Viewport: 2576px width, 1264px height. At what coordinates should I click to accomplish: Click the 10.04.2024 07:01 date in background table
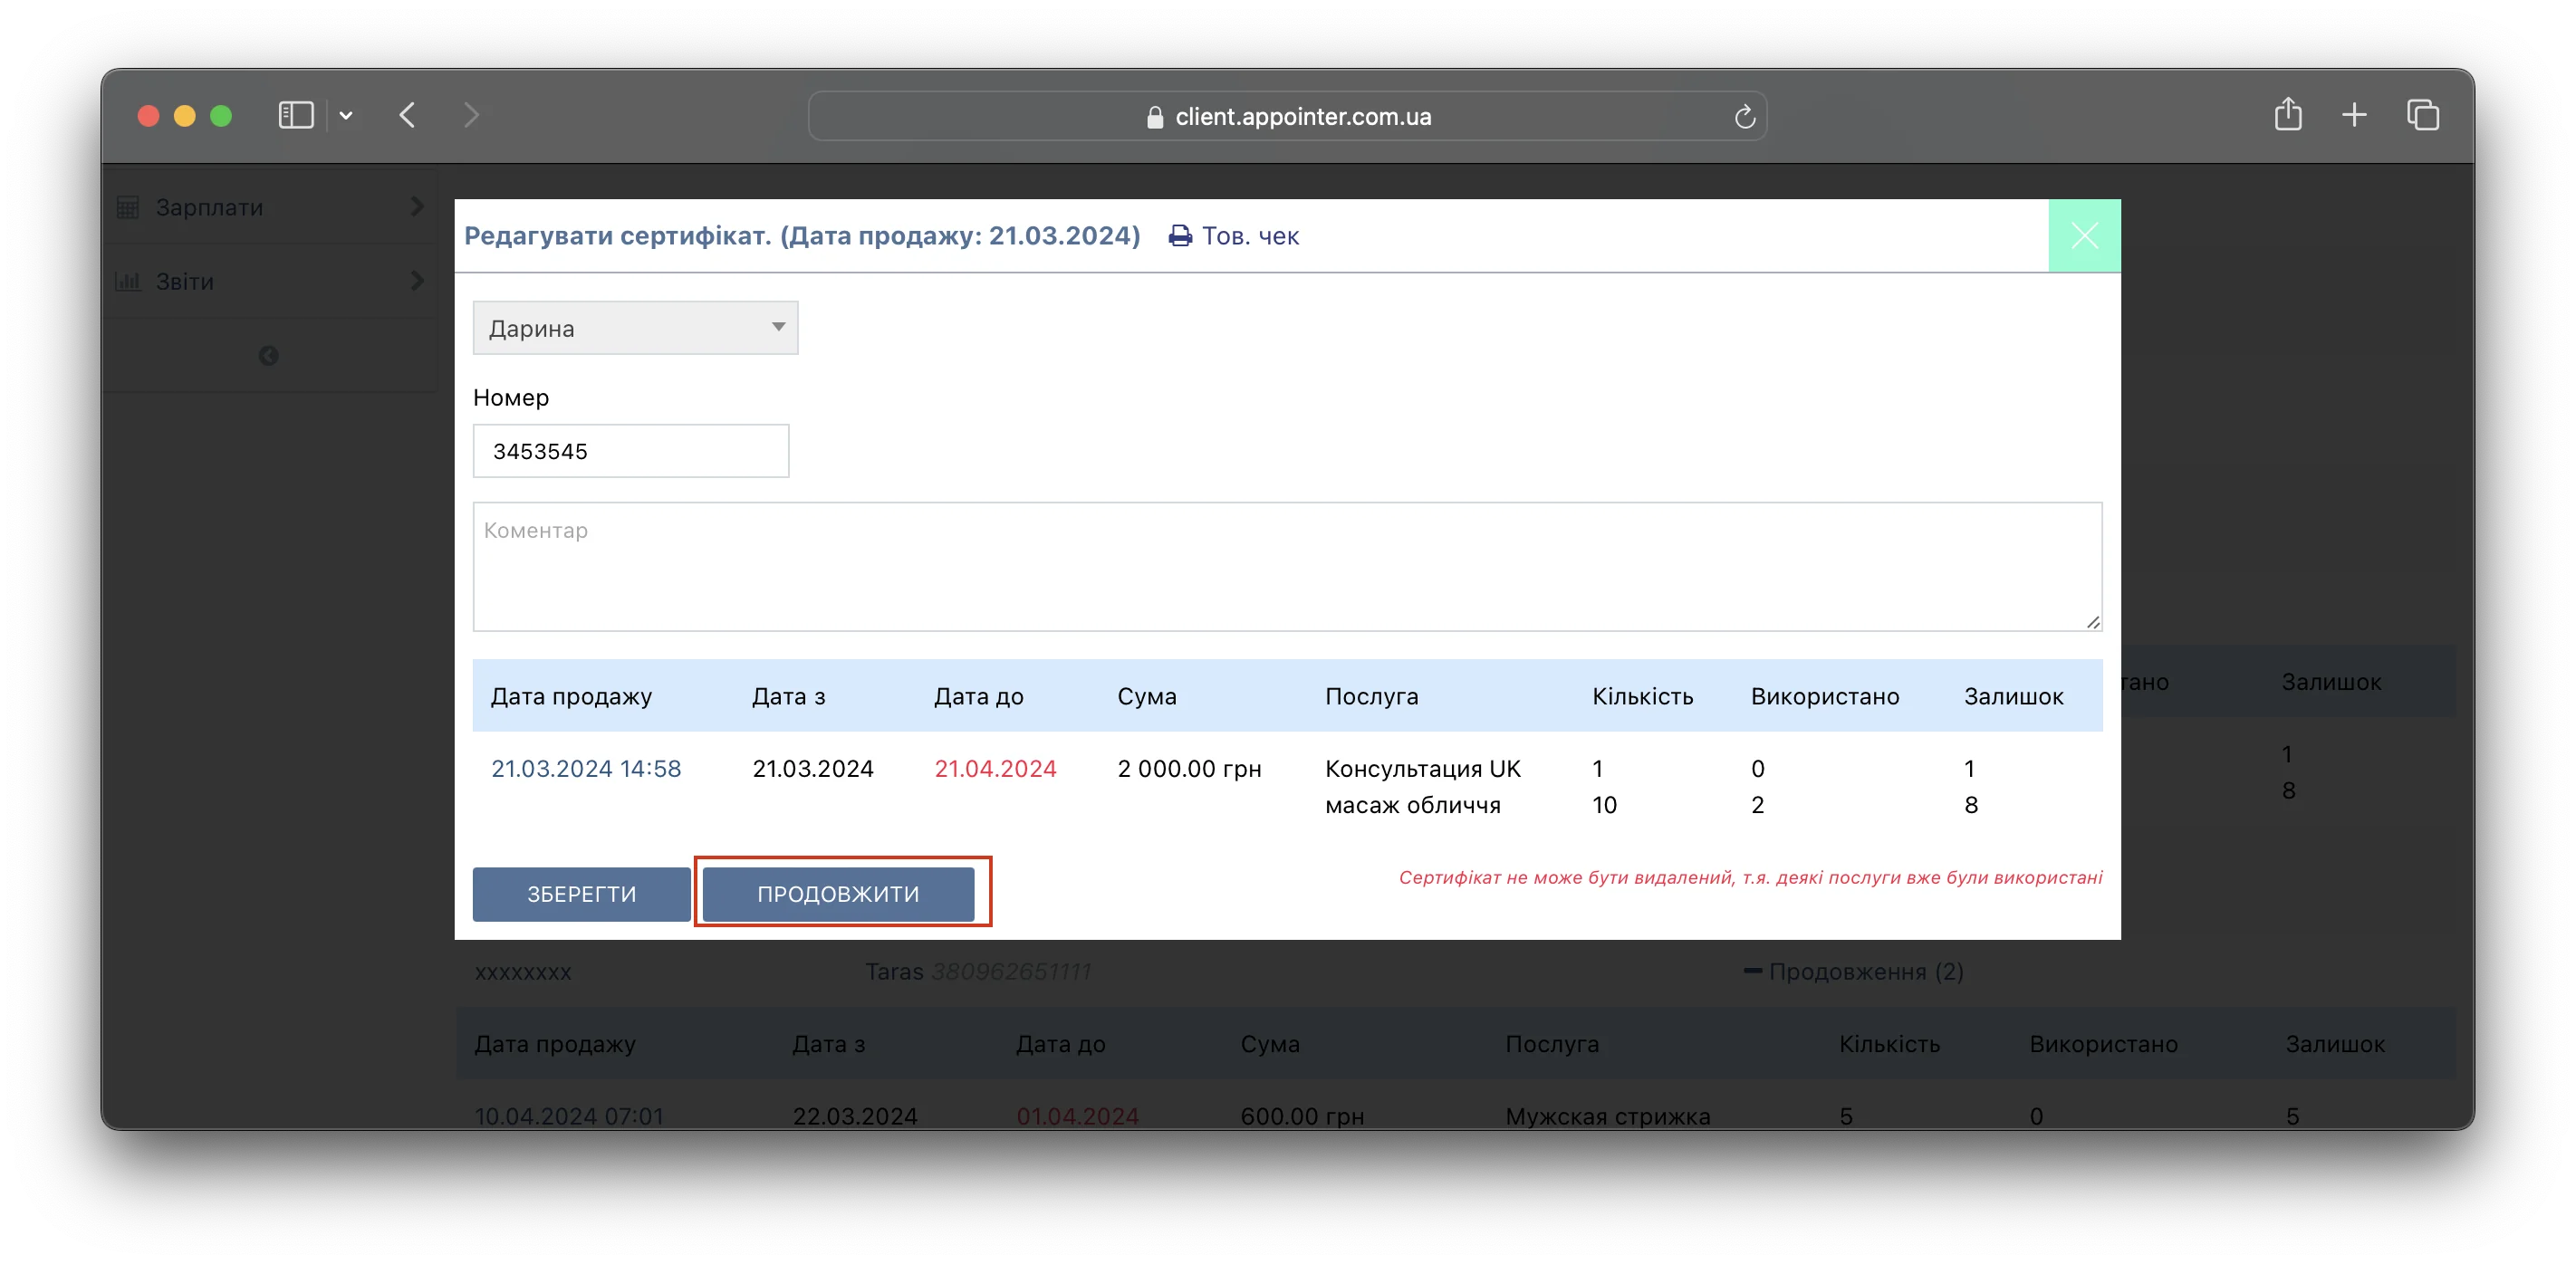[569, 1116]
